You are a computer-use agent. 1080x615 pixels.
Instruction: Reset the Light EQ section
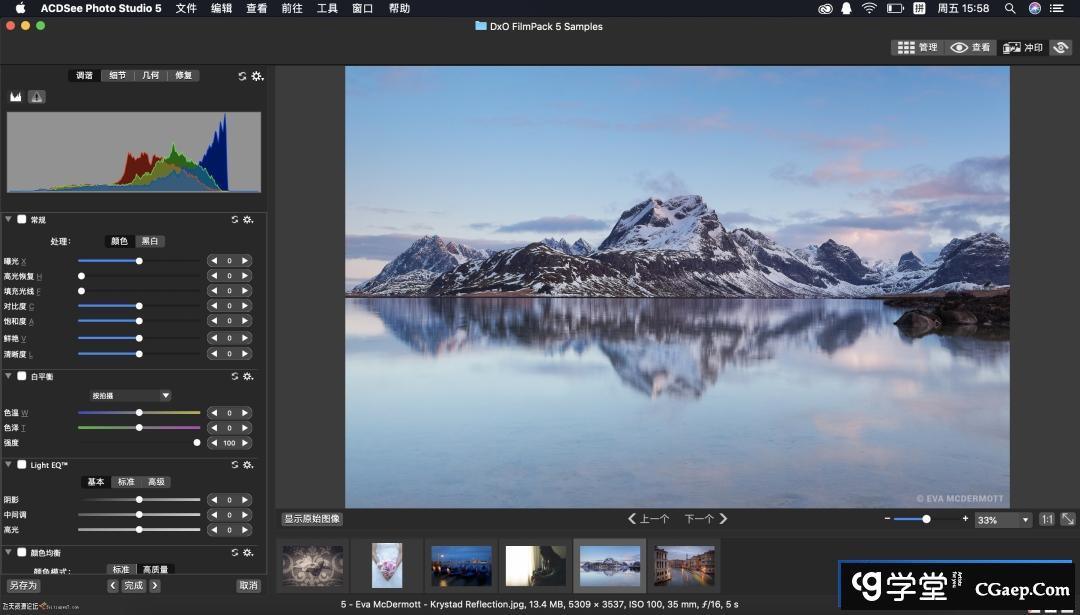(235, 465)
